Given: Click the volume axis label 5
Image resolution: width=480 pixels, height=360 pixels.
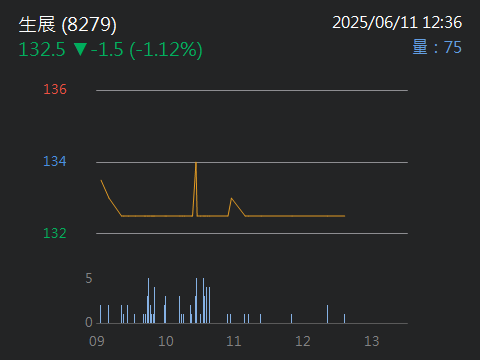Looking at the screenshot, I should [89, 278].
